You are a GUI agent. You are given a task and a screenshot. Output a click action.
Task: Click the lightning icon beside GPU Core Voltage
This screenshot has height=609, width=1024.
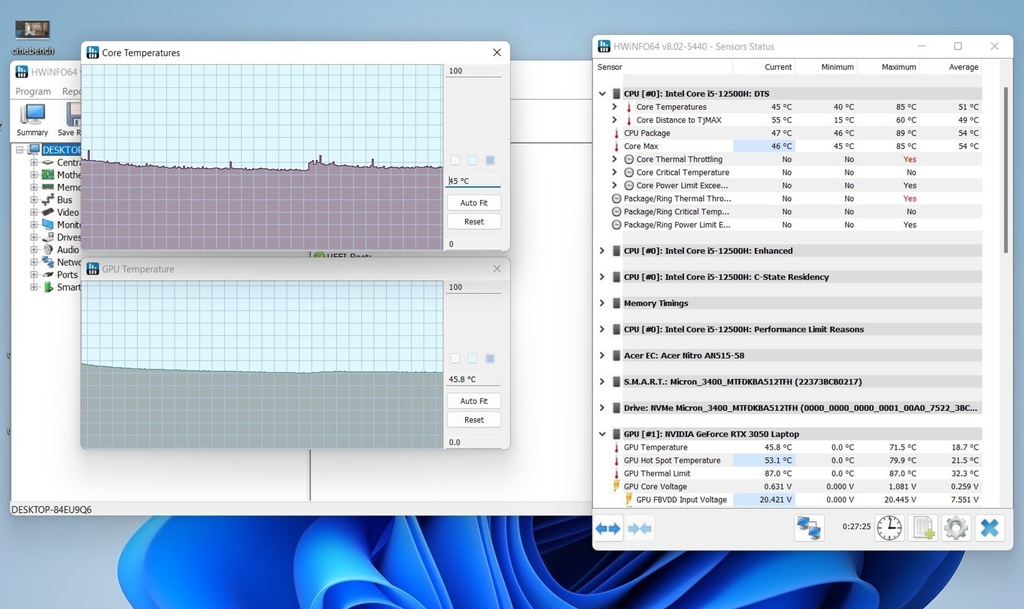click(616, 486)
